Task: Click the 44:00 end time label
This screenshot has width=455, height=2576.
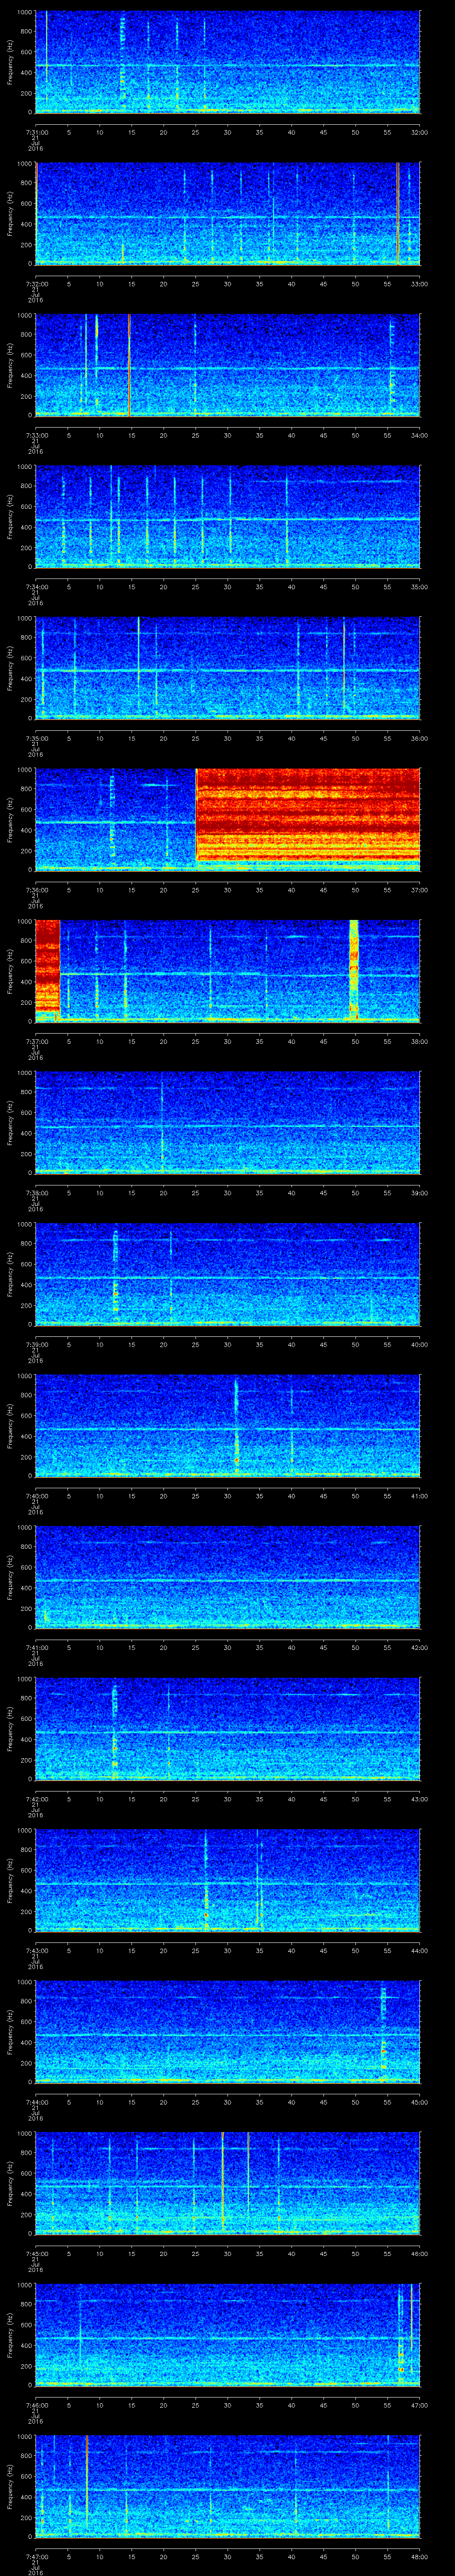Action: [x=419, y=1950]
